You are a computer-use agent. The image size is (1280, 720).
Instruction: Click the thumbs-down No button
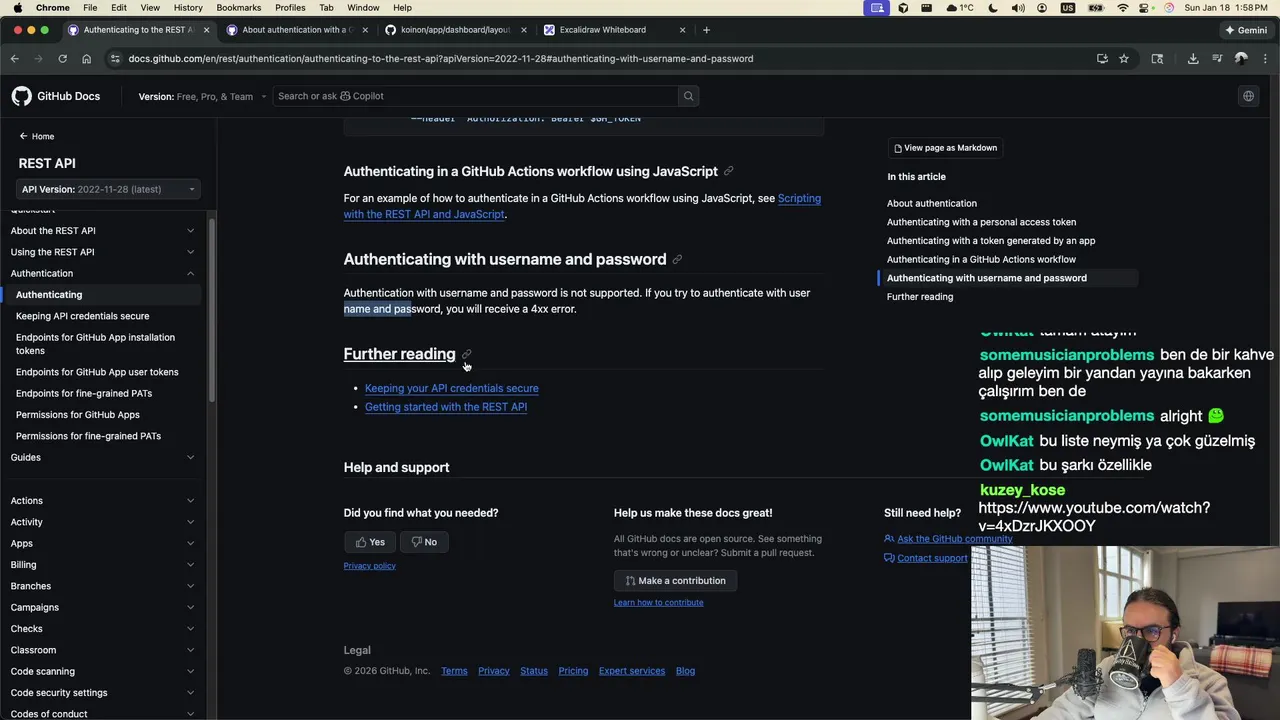pyautogui.click(x=424, y=542)
